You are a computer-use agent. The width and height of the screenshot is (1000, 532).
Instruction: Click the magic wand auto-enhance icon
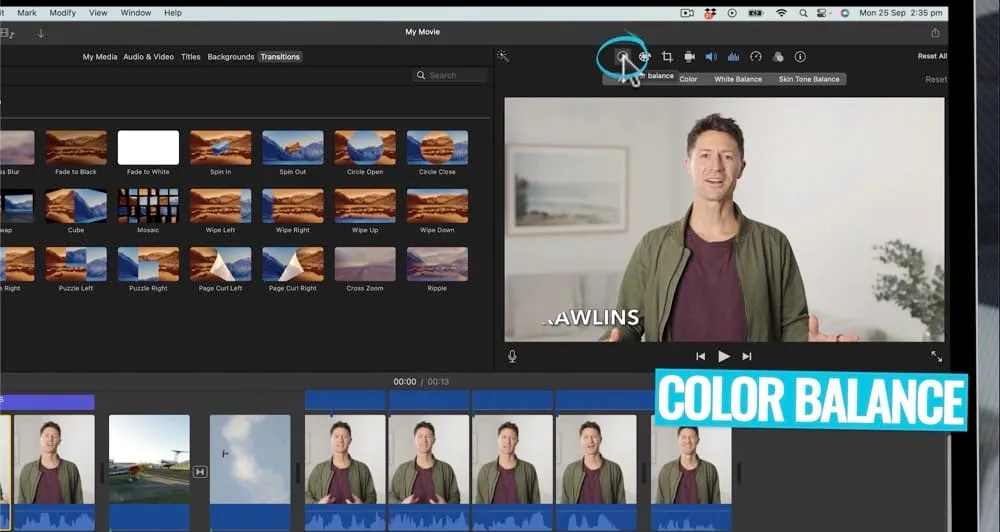[x=503, y=57]
